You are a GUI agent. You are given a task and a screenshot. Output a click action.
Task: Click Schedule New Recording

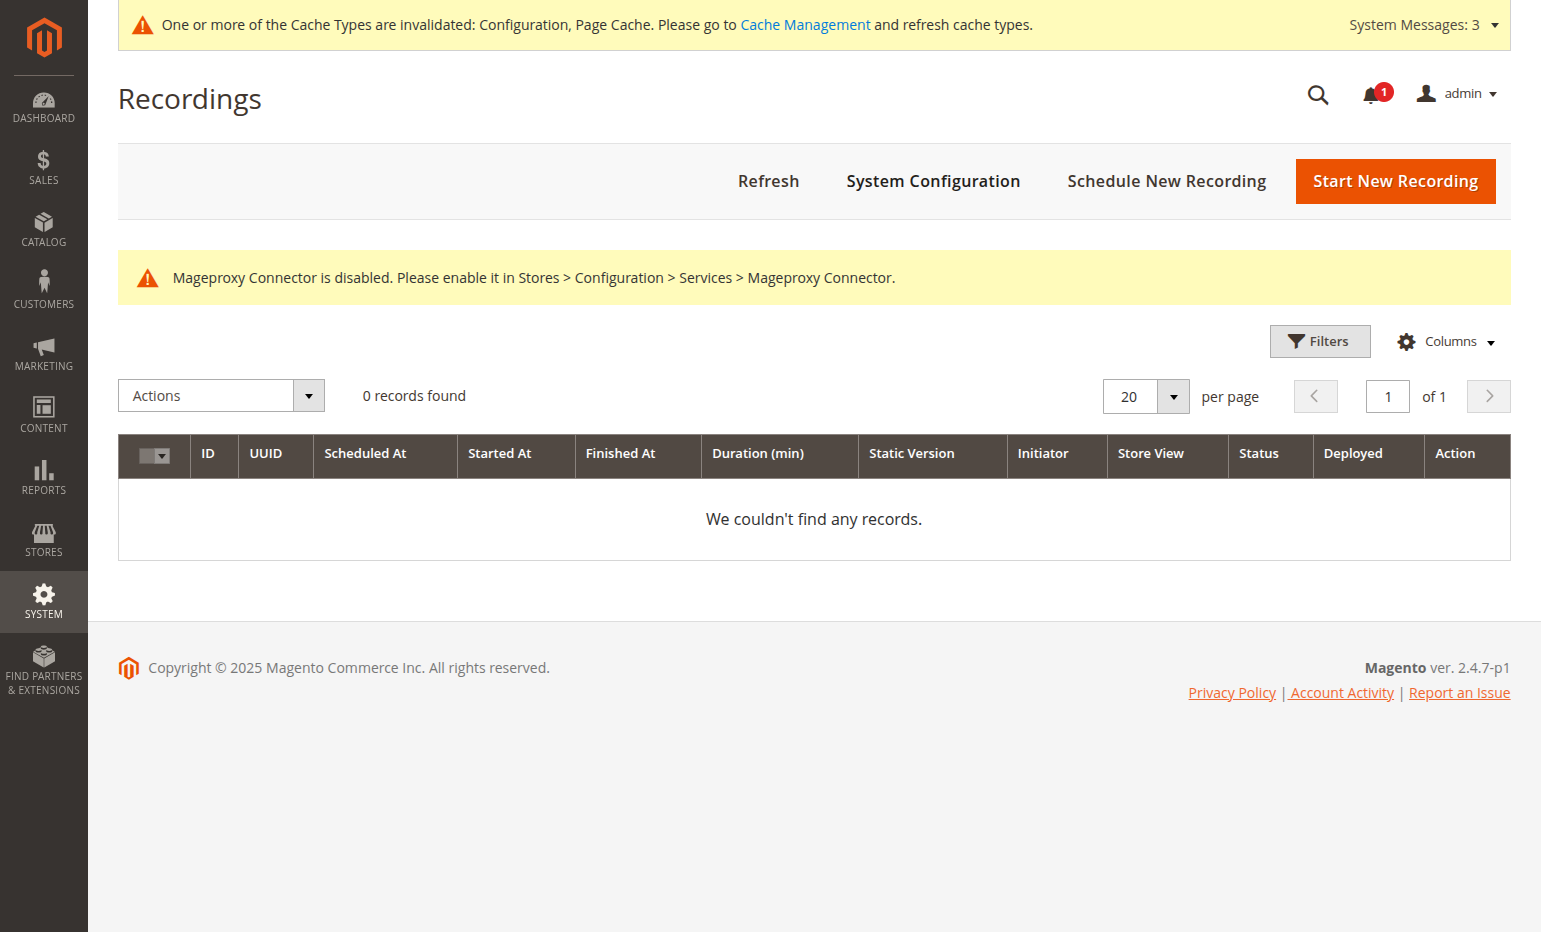1166,181
